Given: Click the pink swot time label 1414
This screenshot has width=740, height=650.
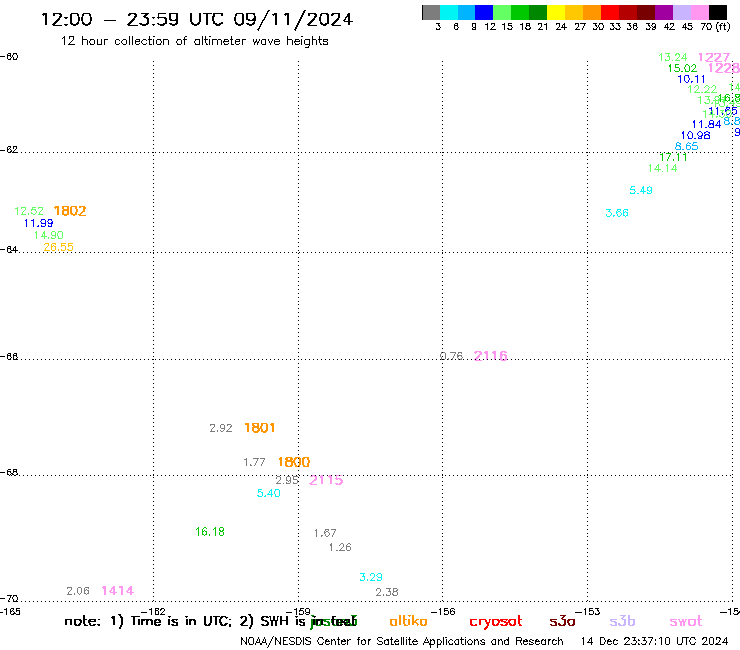Looking at the screenshot, I should point(118,591).
